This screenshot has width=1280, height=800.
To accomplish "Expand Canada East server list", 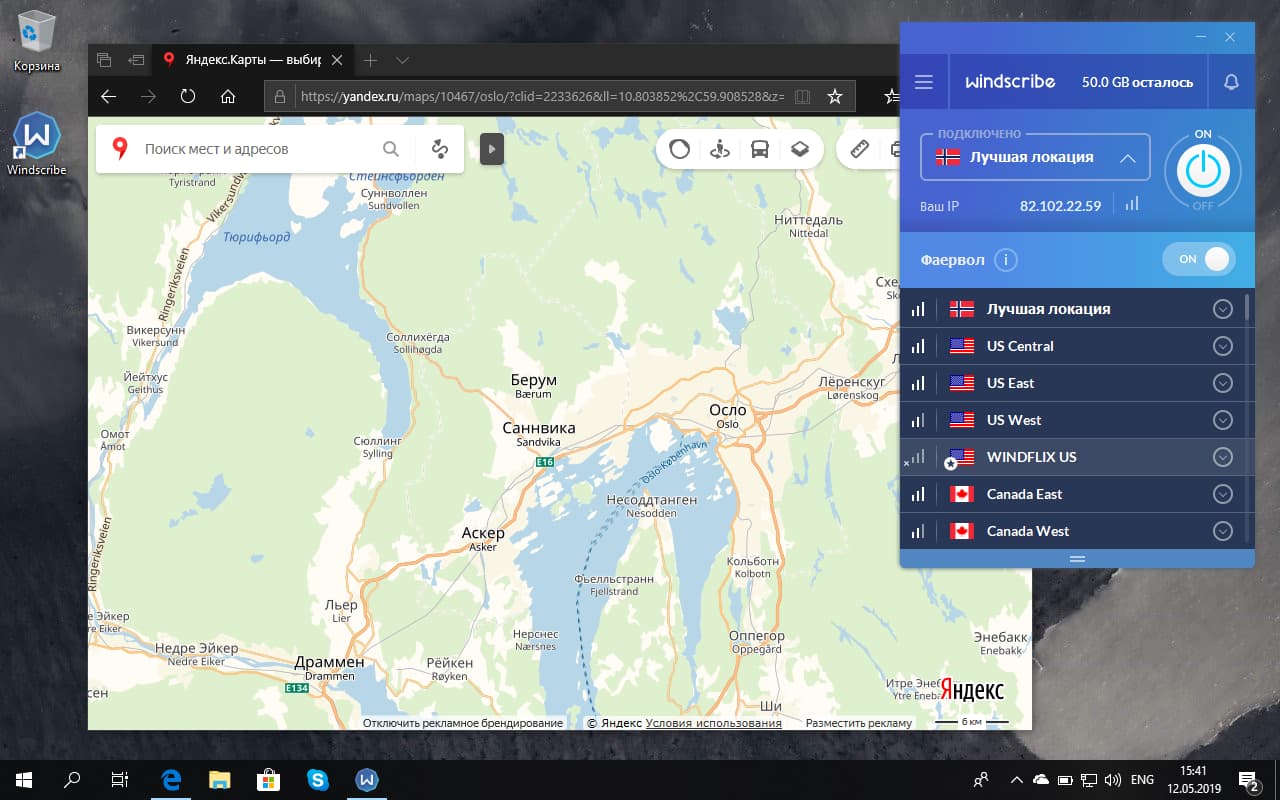I will click(x=1222, y=494).
